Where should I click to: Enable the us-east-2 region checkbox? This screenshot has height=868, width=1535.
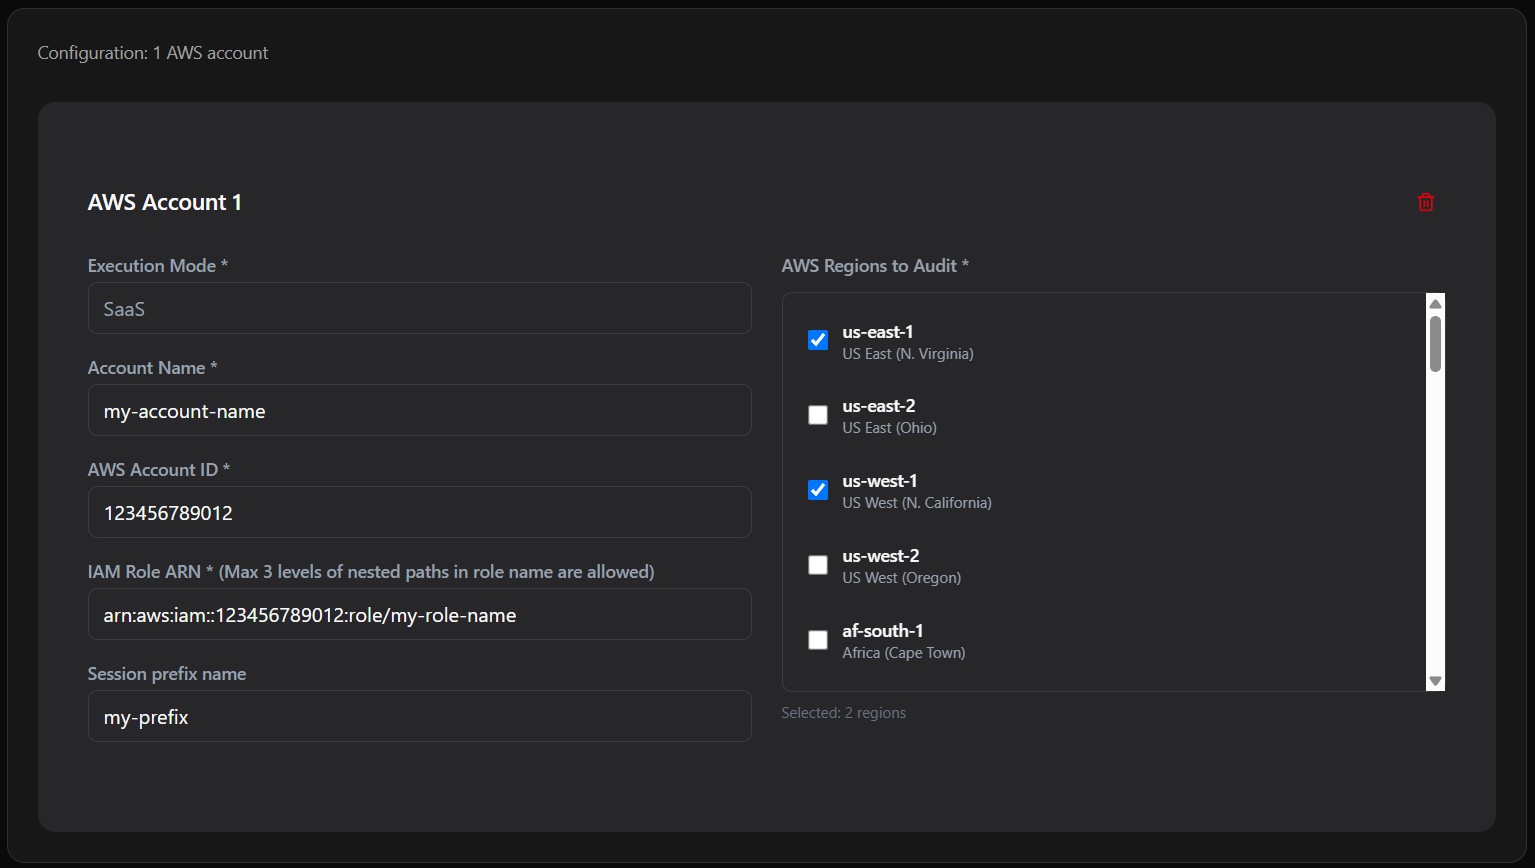(818, 415)
